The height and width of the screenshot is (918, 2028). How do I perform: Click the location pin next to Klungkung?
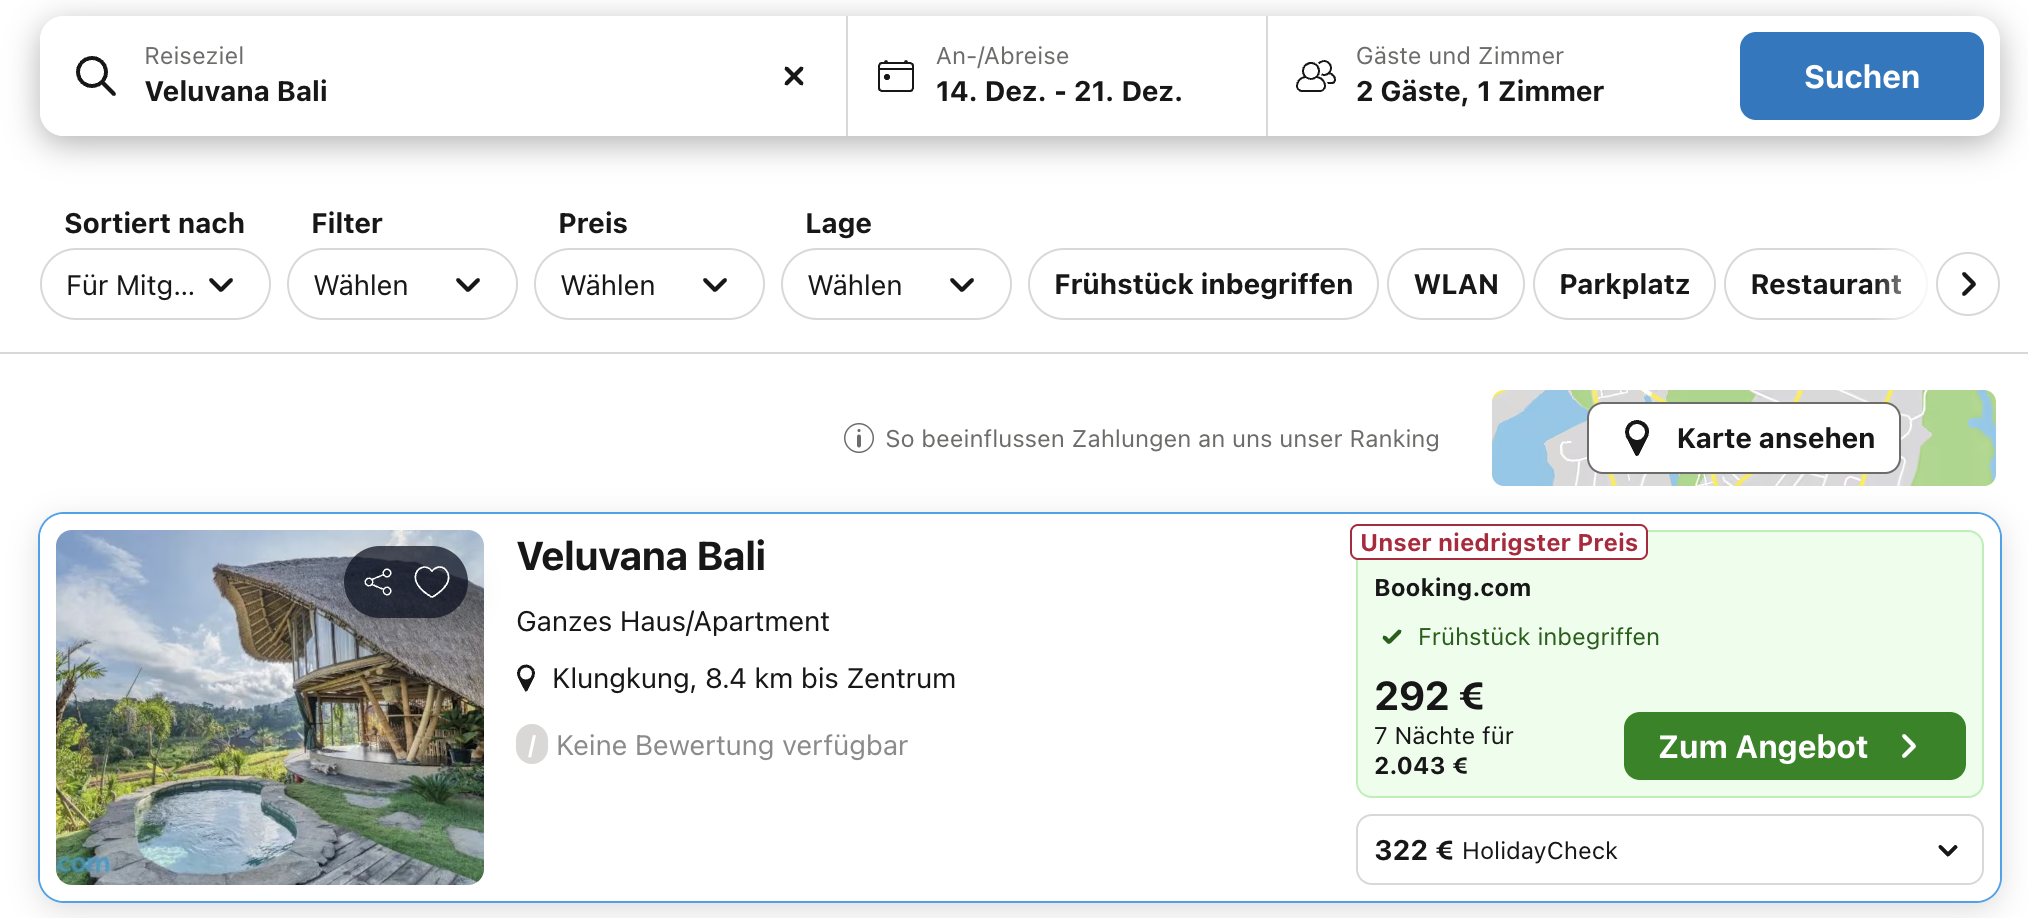(526, 677)
